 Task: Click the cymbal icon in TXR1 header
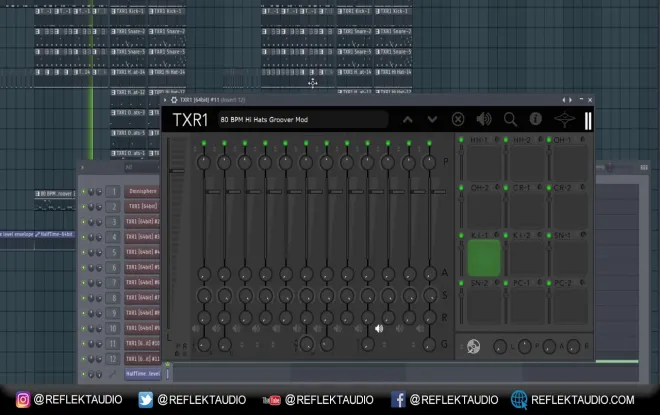[x=564, y=120]
